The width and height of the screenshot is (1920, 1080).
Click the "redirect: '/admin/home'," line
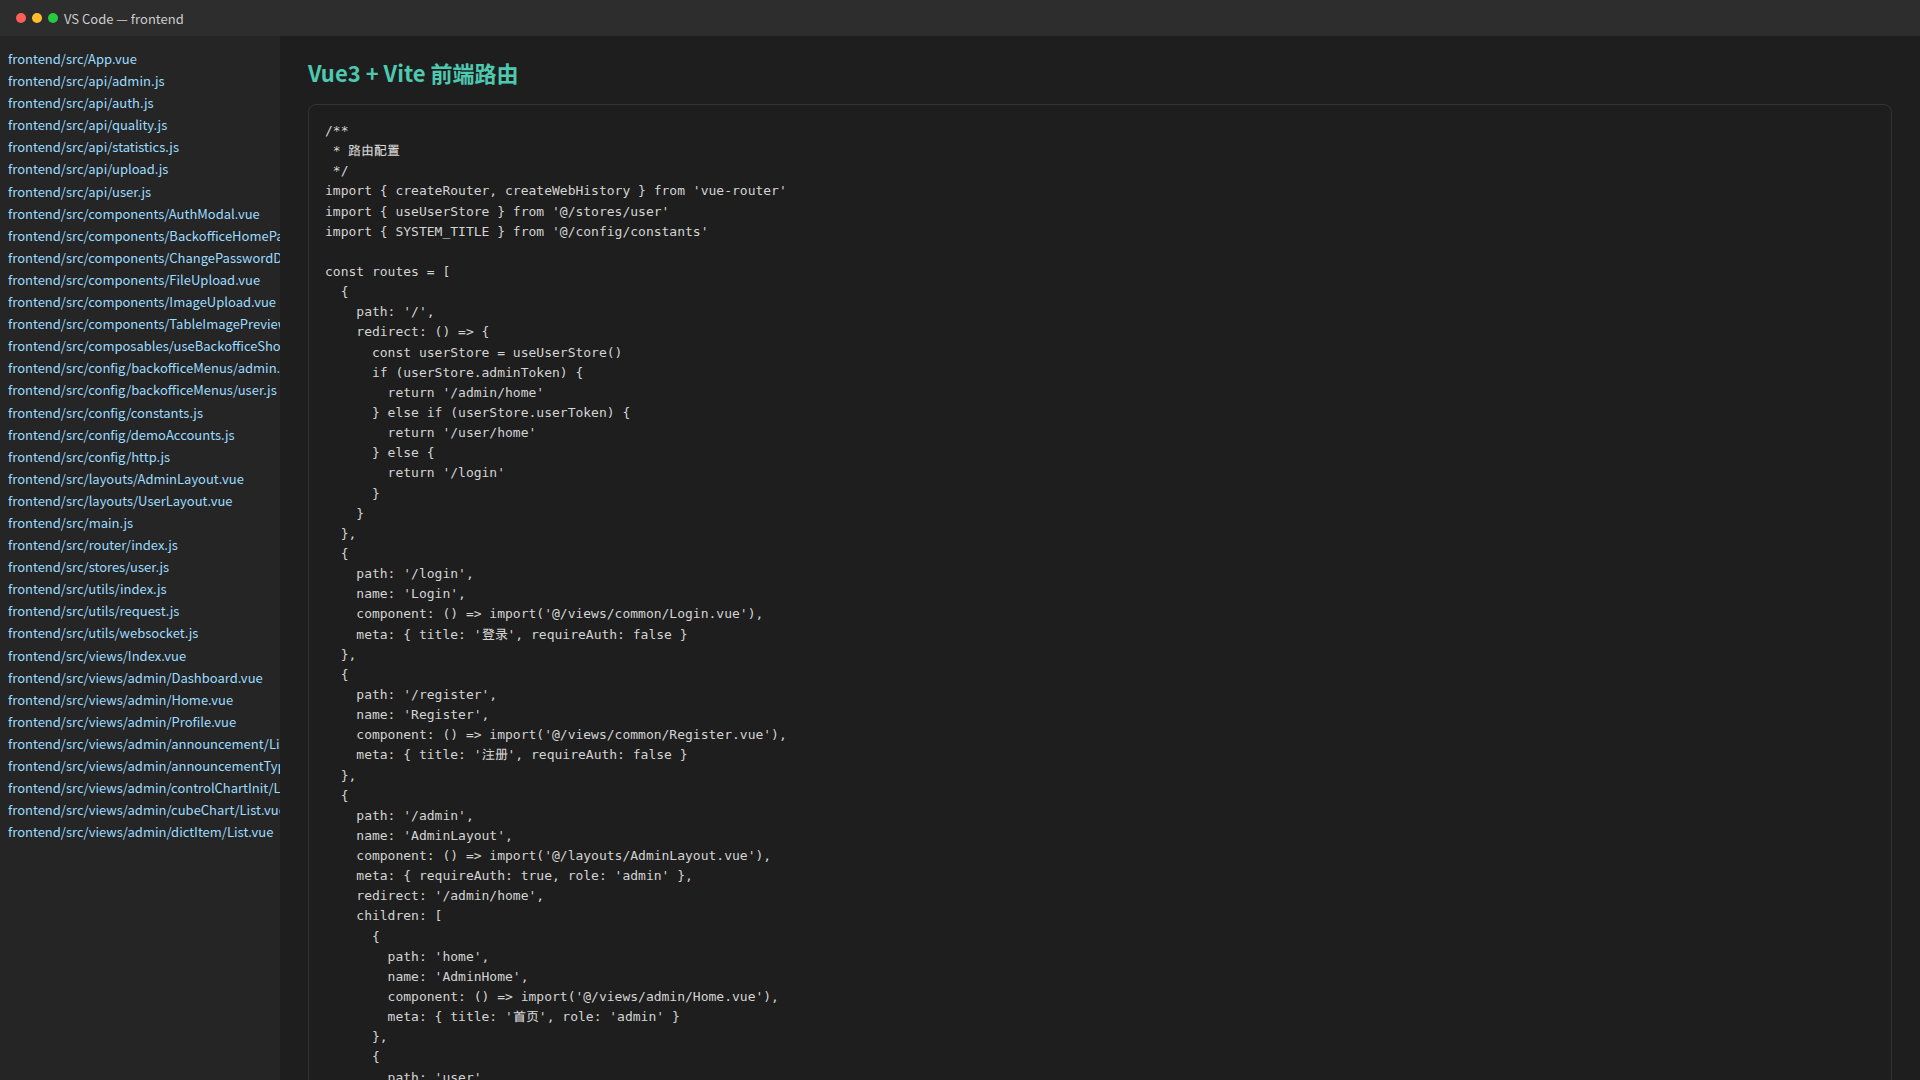click(x=450, y=896)
